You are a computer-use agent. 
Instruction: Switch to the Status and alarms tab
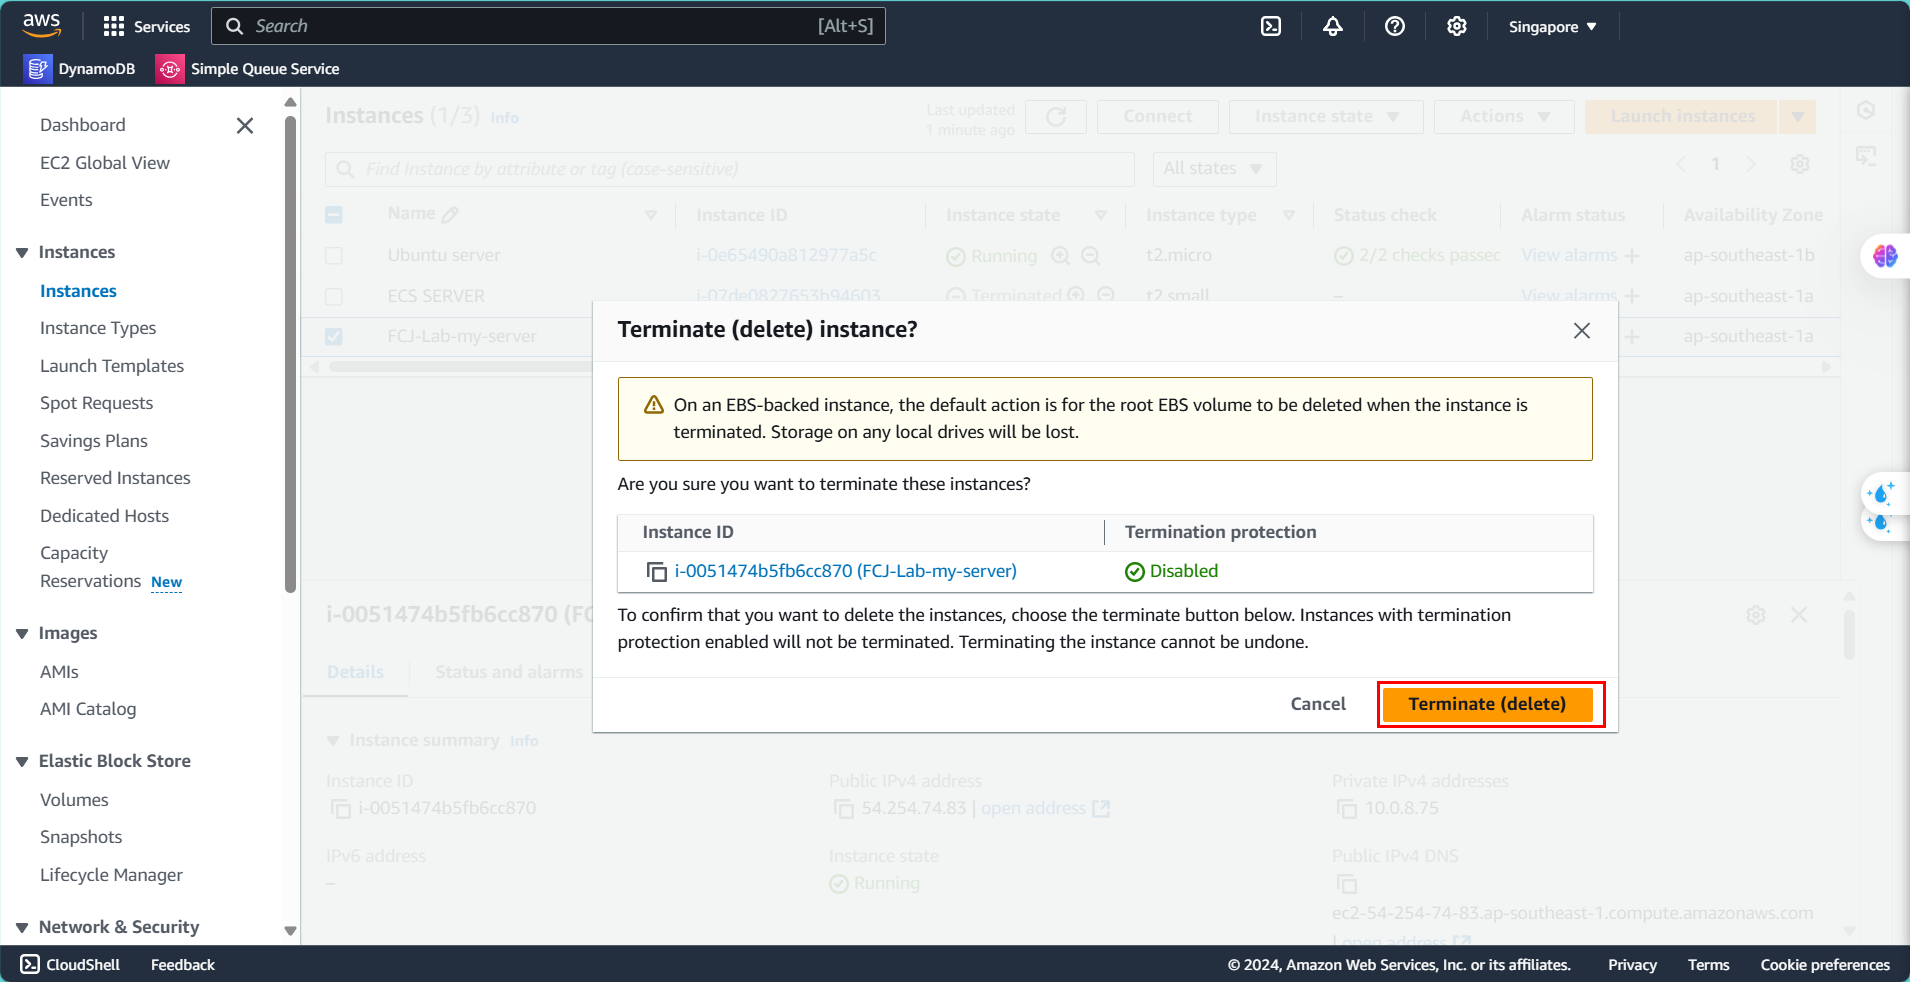coord(509,672)
